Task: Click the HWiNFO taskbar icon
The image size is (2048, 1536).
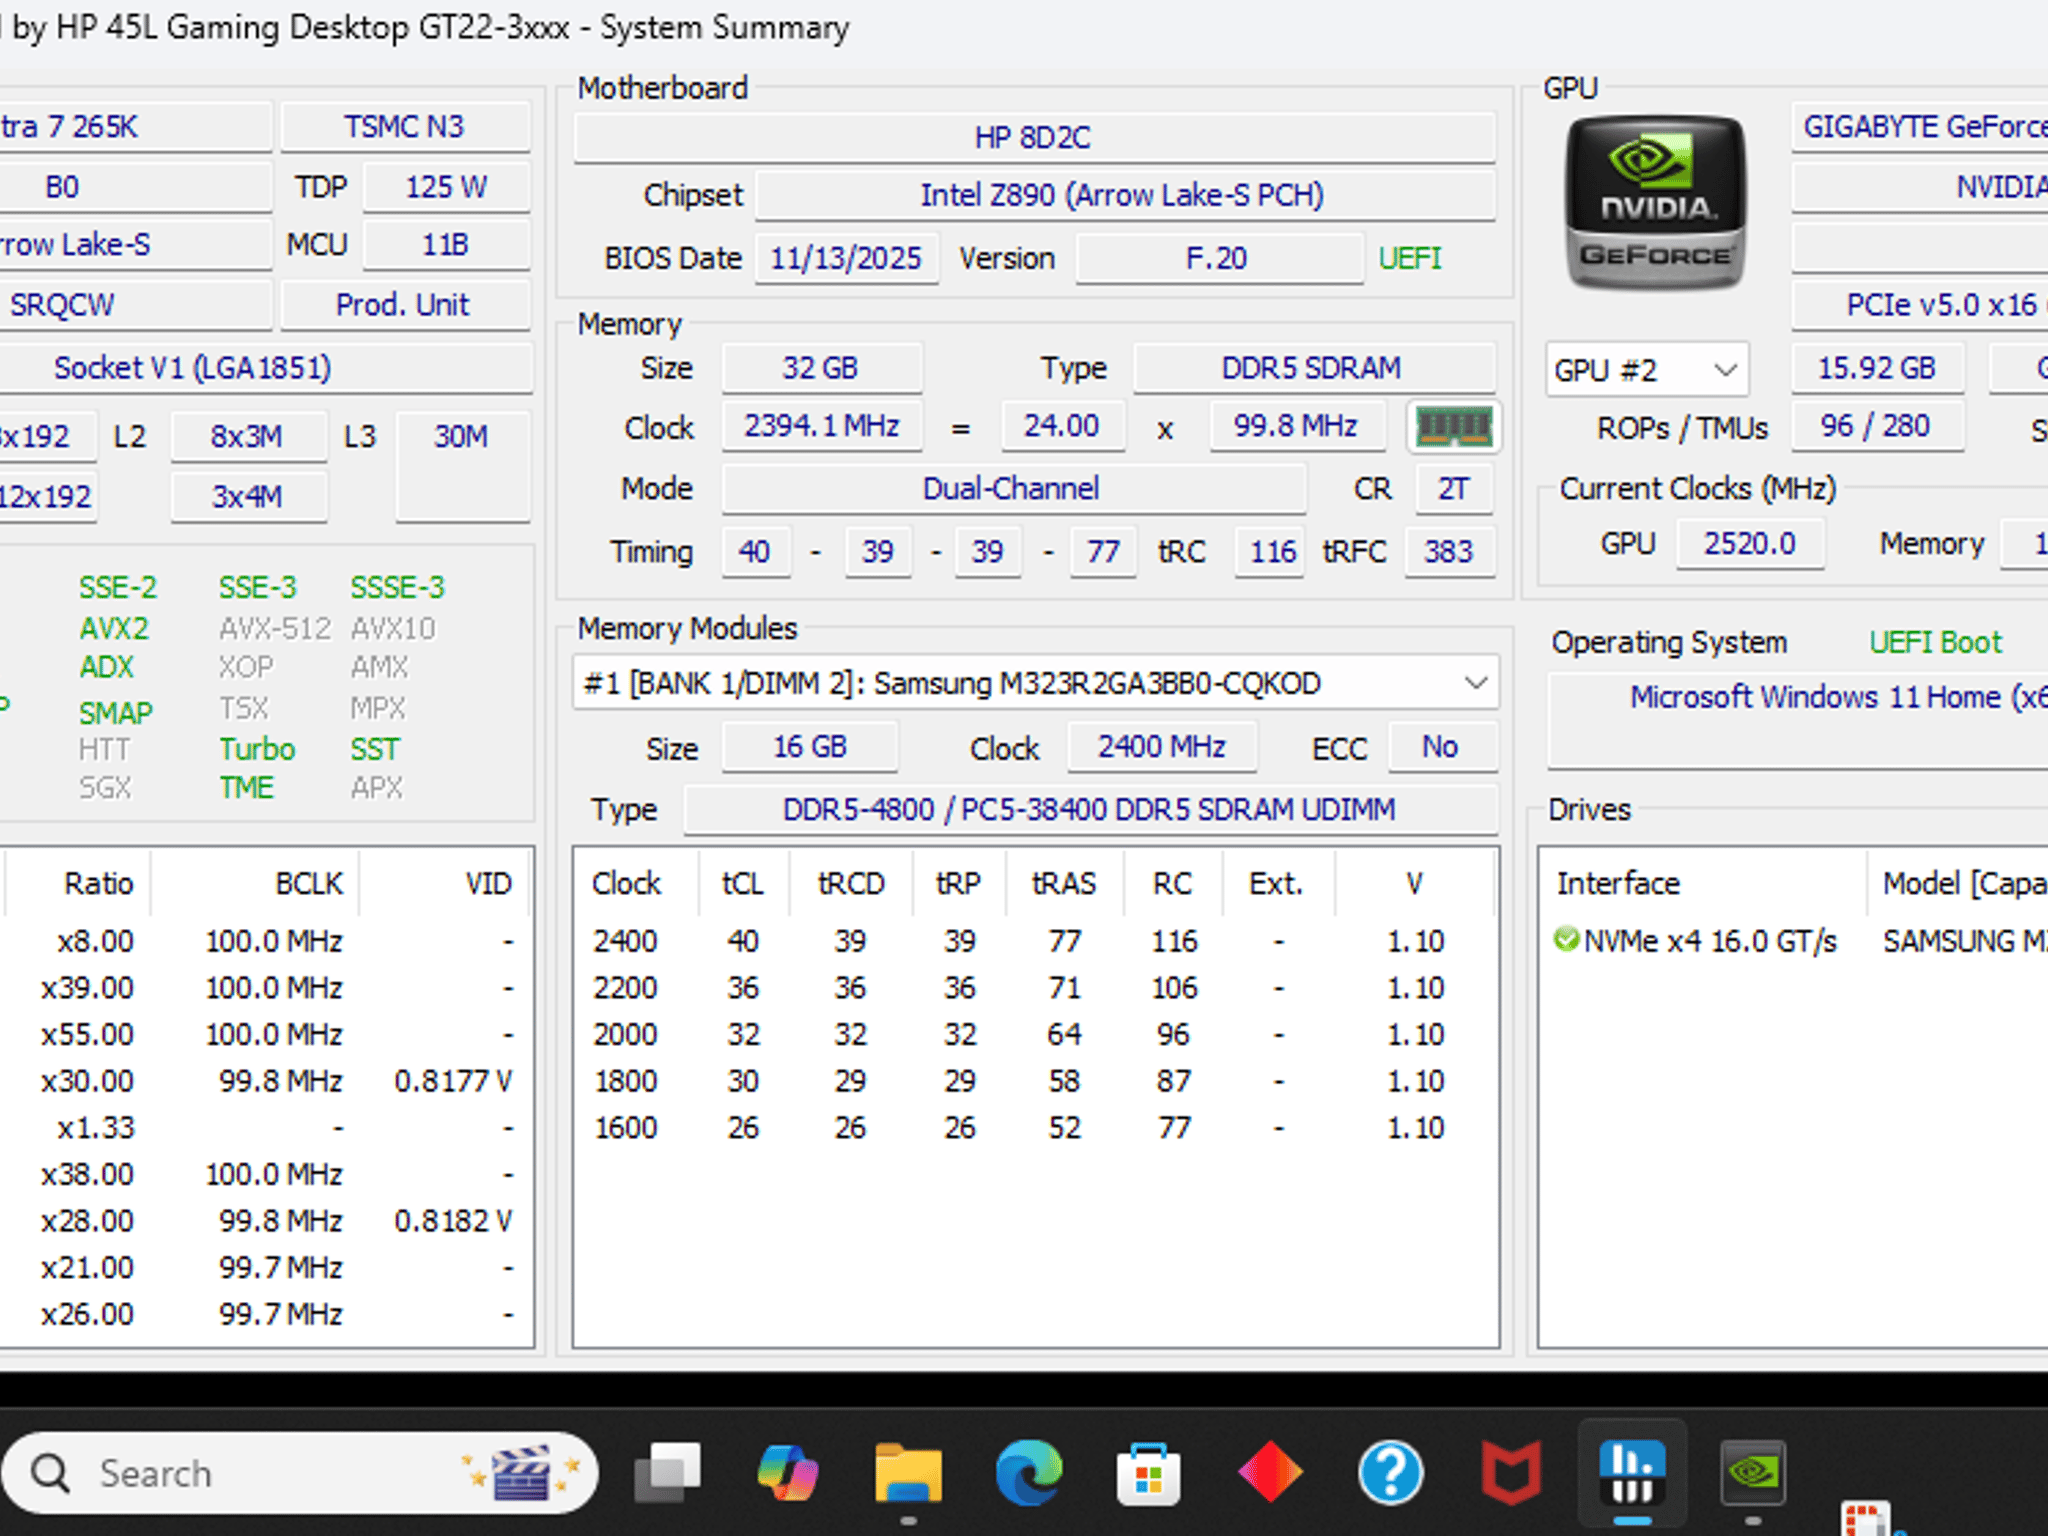Action: 1632,1473
